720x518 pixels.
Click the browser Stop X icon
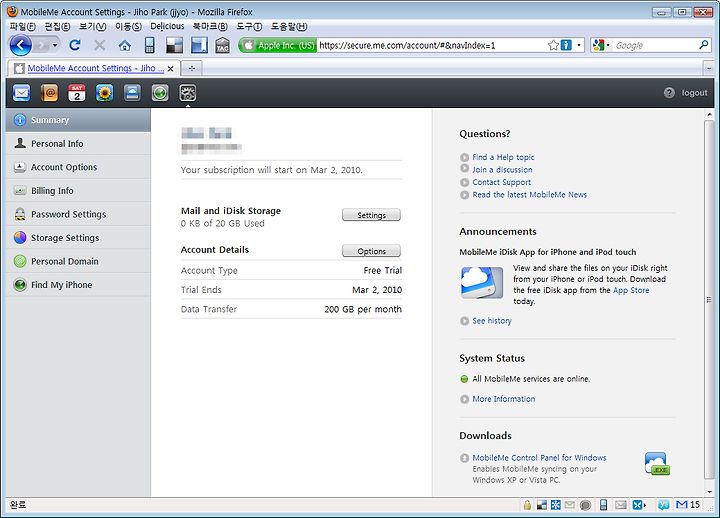coord(99,45)
